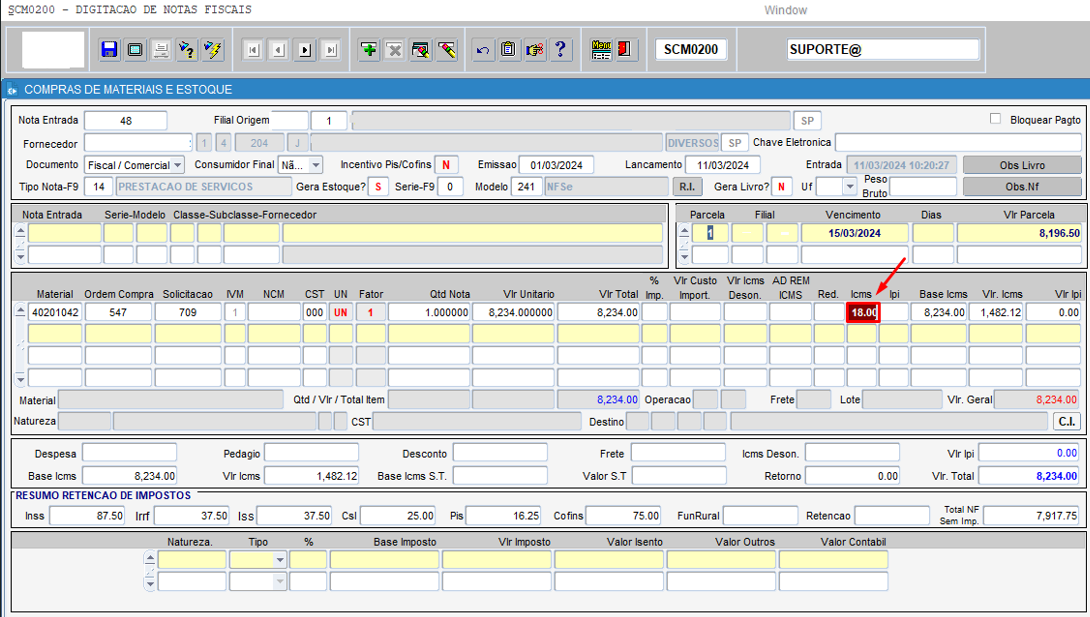Click the down arrow of the Material items scroller
Viewport: 1090px width, 617px height.
click(21, 379)
